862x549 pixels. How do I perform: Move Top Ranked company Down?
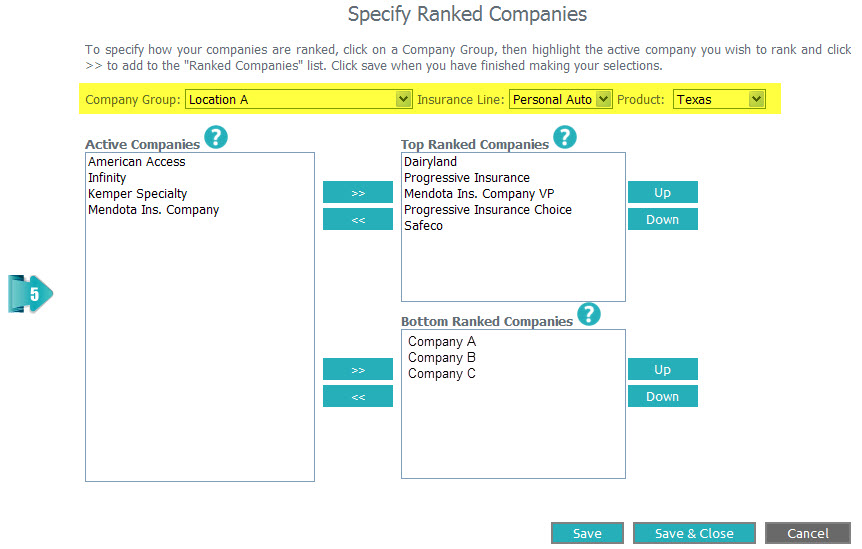662,219
